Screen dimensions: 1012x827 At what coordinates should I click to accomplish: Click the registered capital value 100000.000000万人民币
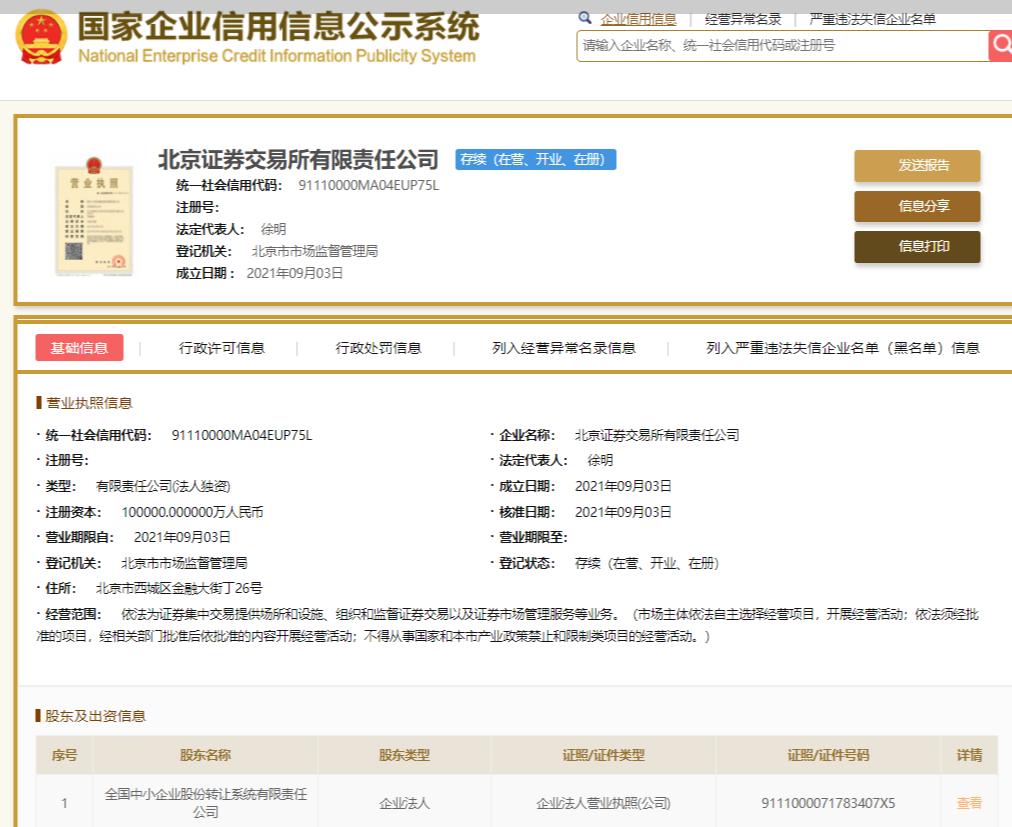[x=192, y=512]
